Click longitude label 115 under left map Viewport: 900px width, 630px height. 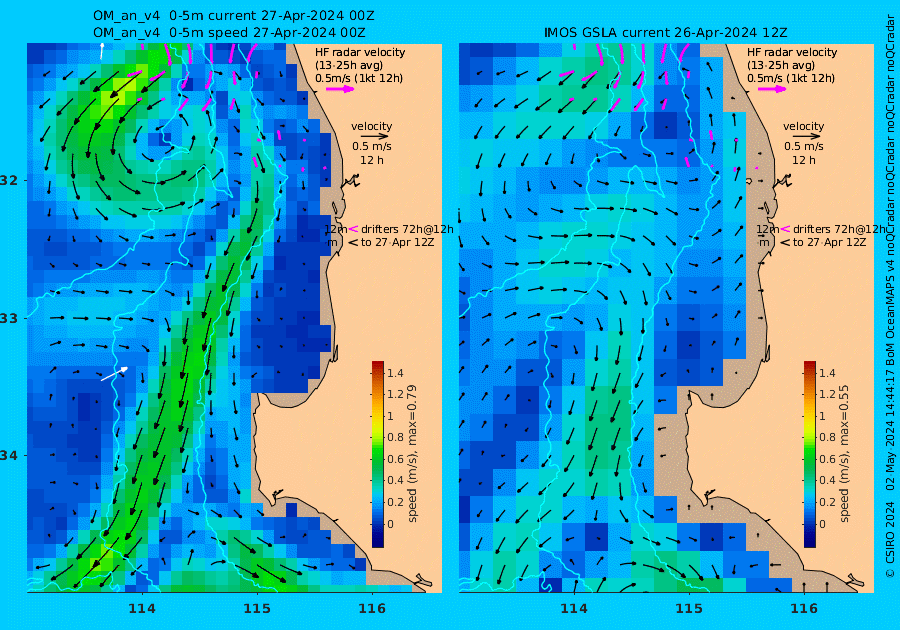[x=257, y=609]
